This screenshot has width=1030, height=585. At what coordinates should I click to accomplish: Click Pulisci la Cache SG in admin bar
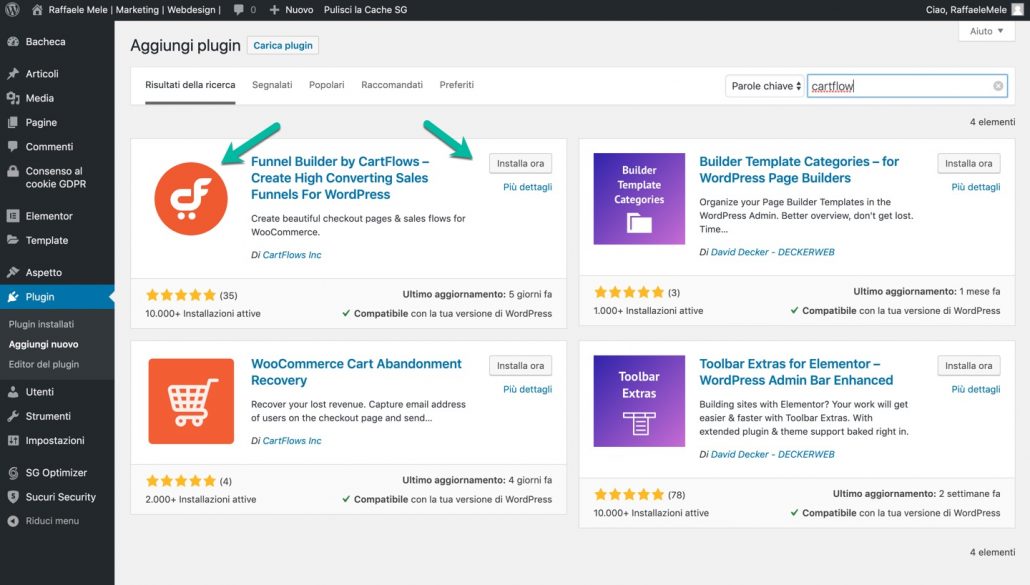365,10
